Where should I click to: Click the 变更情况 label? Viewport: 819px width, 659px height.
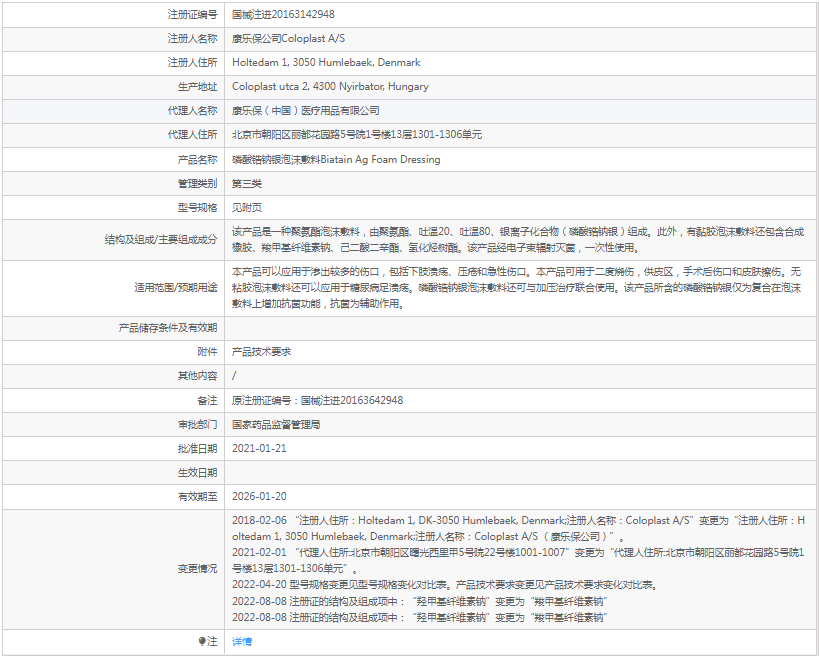tap(197, 569)
